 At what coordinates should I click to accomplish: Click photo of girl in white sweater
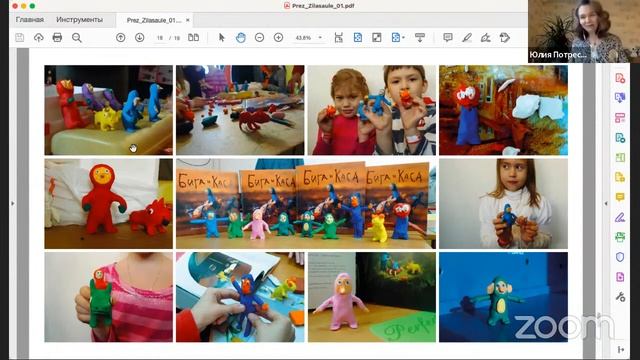pos(503,204)
